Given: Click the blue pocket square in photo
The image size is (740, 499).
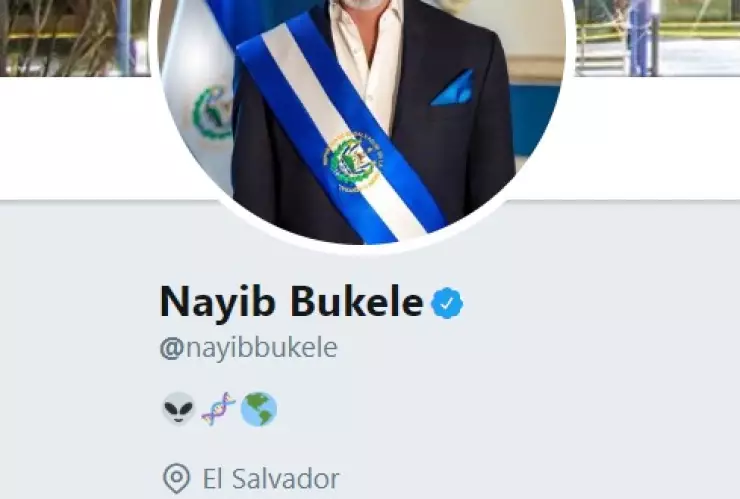Looking at the screenshot, I should (452, 88).
